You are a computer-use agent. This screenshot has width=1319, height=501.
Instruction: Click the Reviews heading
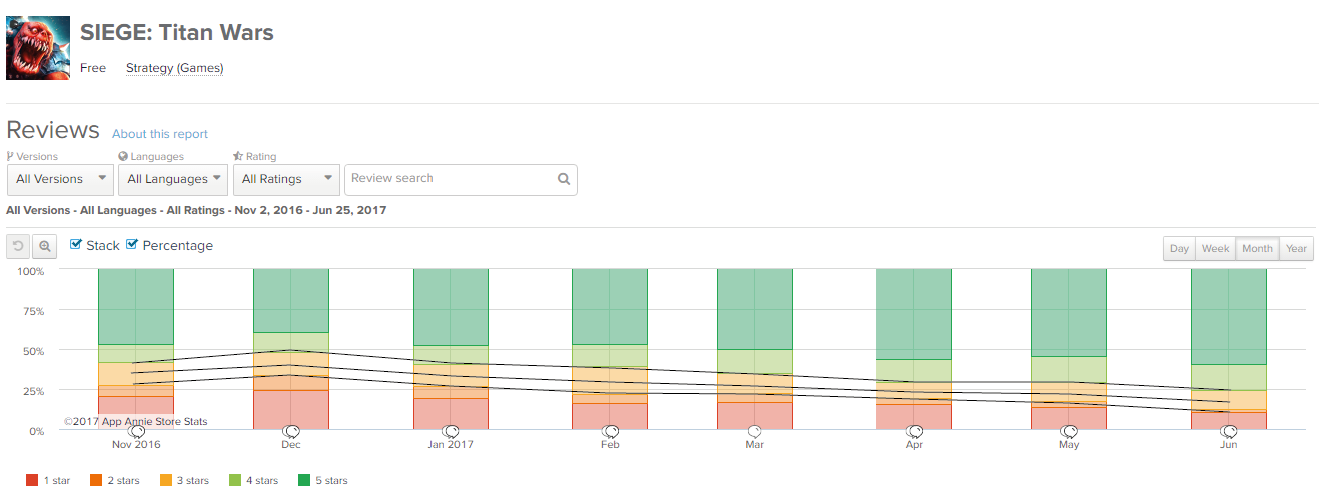53,131
